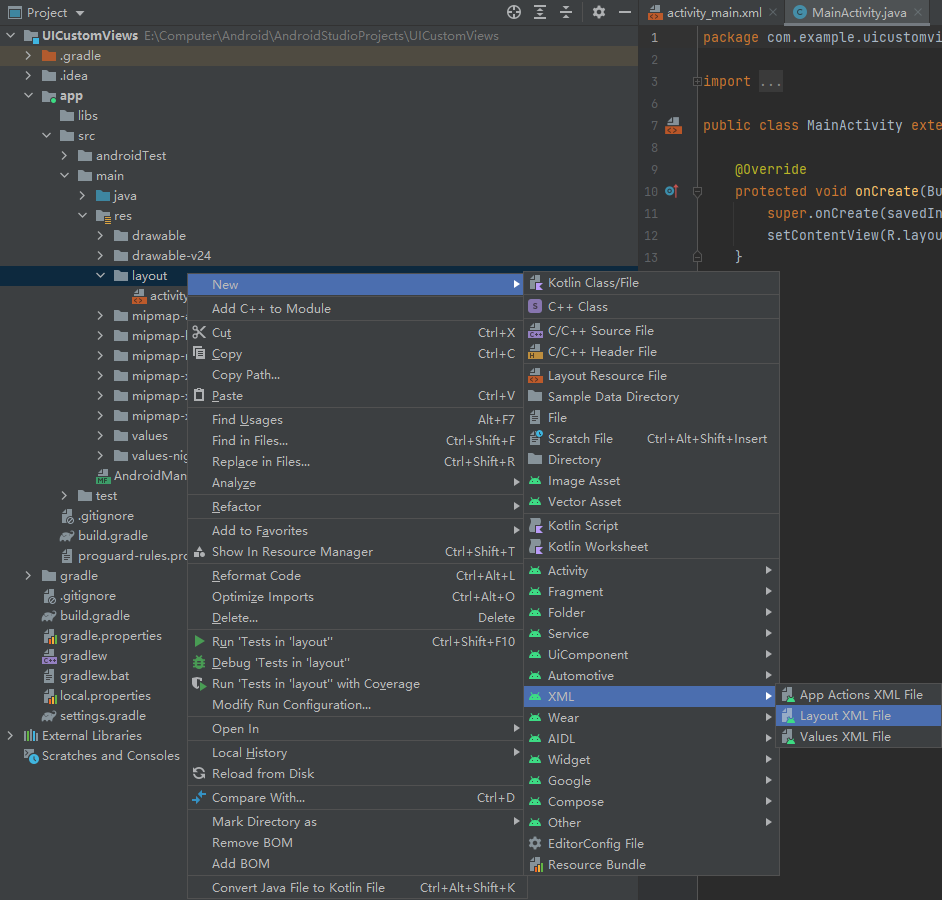Screen dimensions: 942x900
Task: Select Optimize Imports
Action: 355,597
